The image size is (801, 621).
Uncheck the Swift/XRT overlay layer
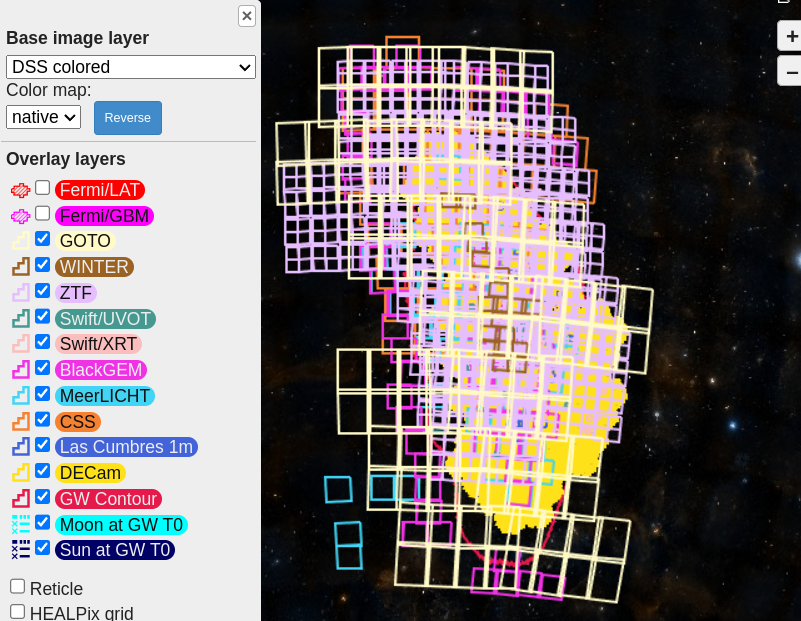point(42,342)
